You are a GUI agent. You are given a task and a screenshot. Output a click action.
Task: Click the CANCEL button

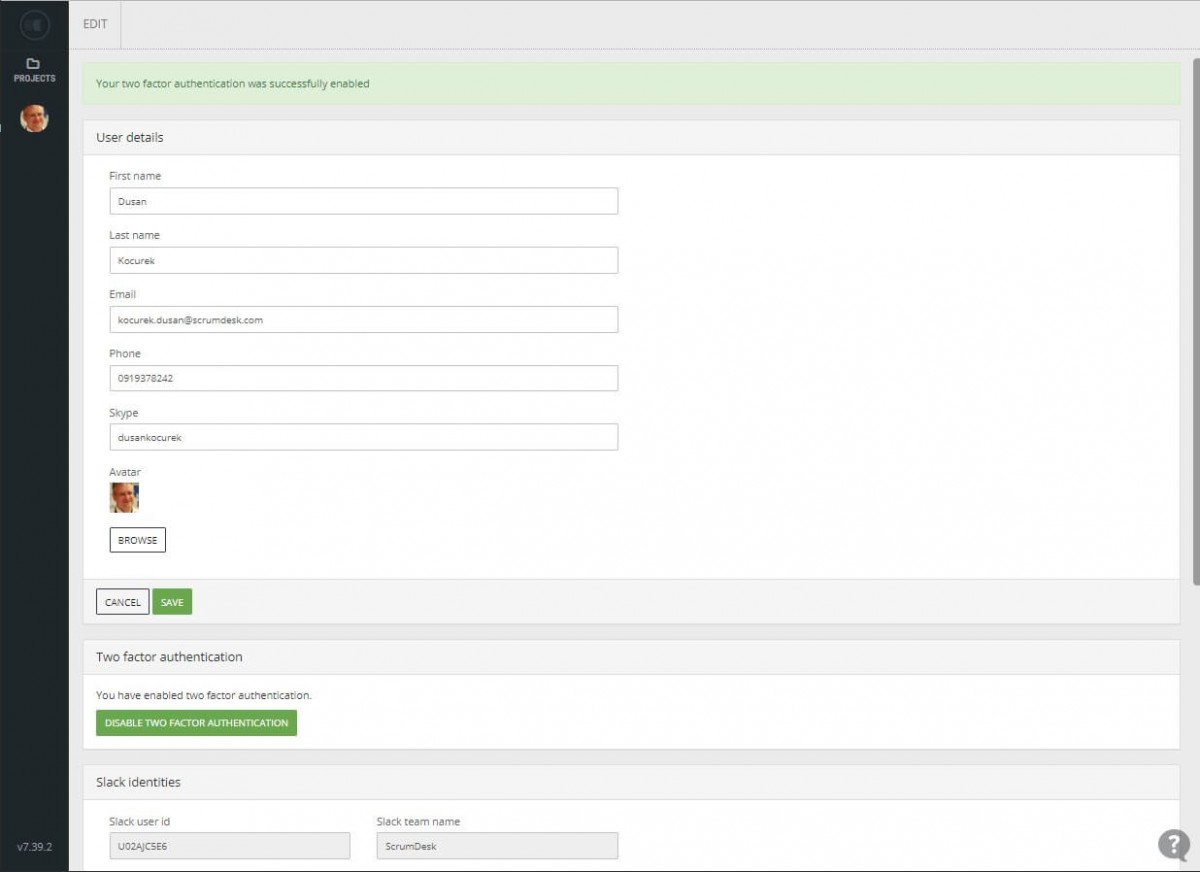tap(123, 602)
